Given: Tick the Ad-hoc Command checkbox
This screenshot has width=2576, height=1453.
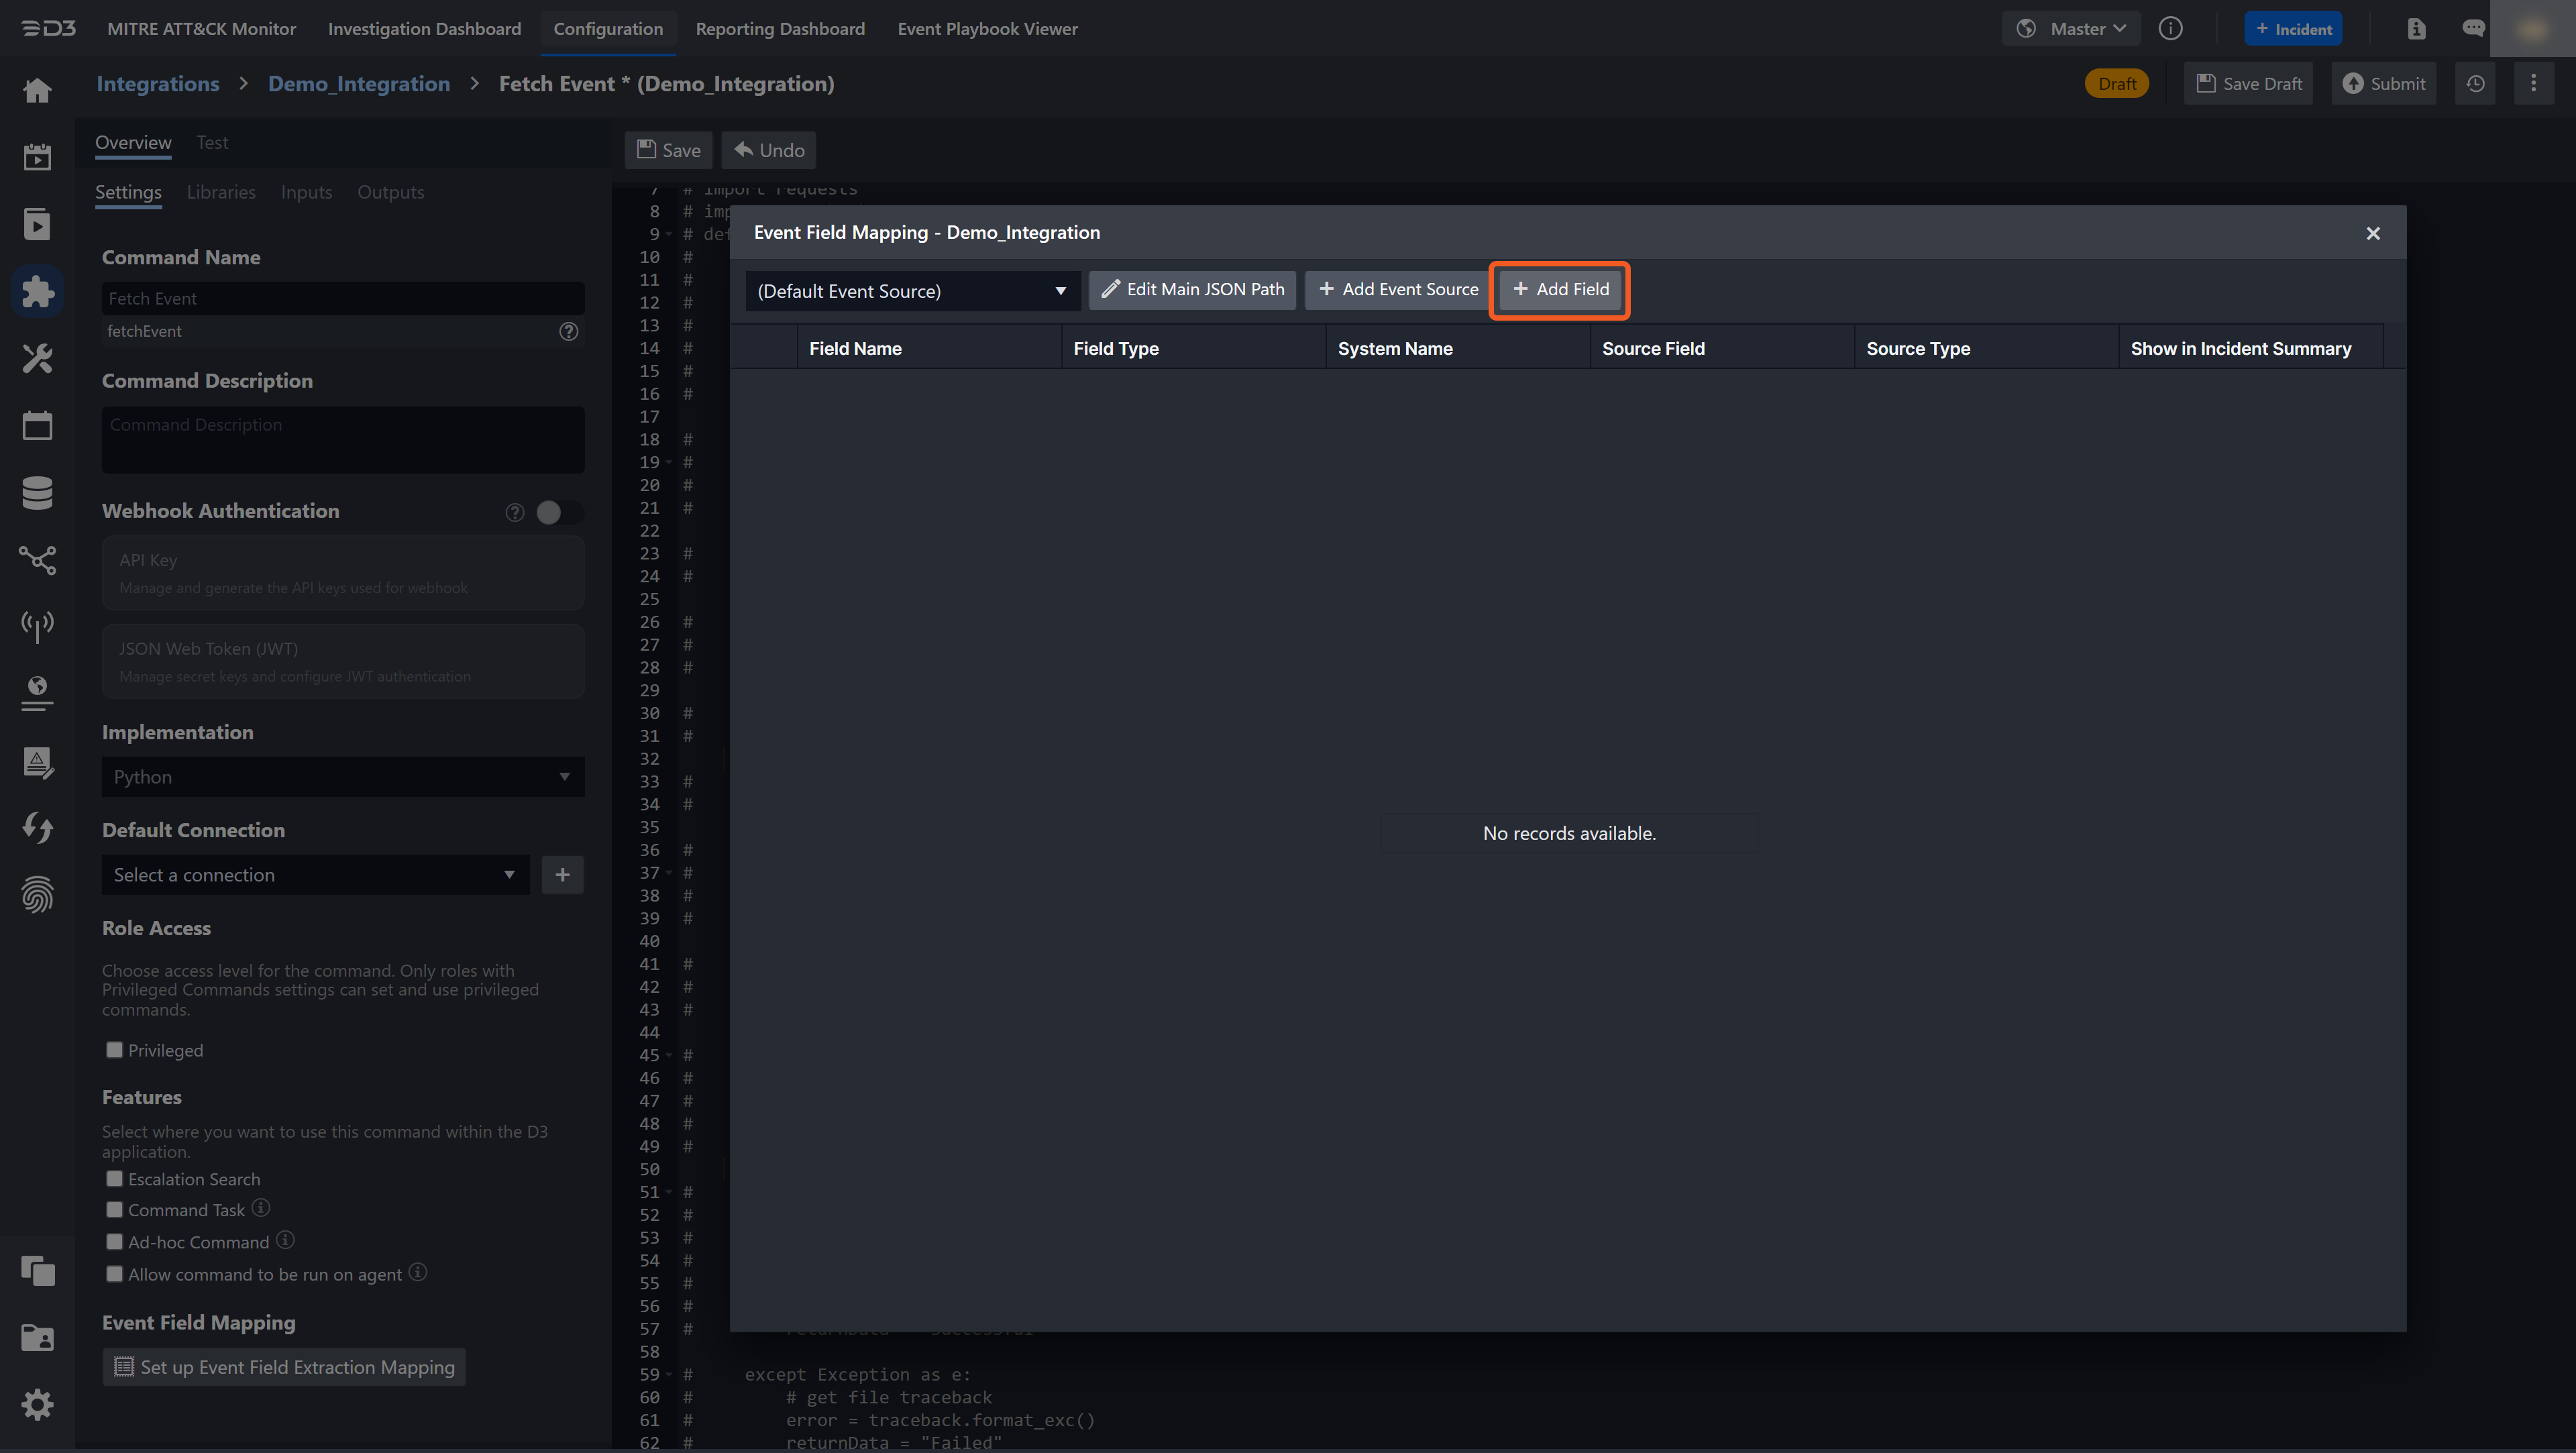Looking at the screenshot, I should tap(115, 1242).
